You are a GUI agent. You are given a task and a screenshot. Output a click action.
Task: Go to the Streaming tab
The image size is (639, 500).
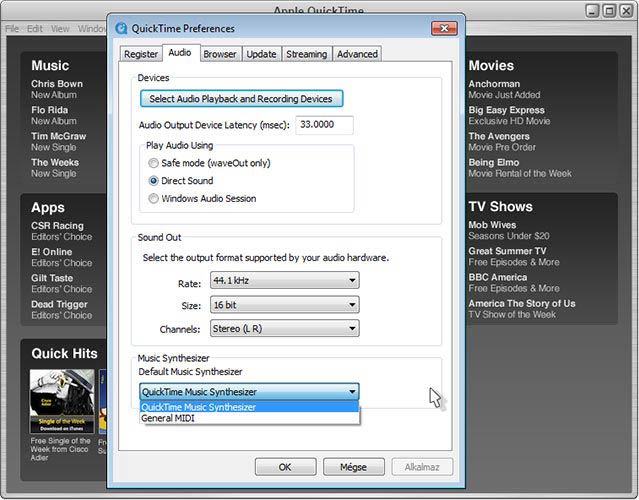click(x=307, y=54)
